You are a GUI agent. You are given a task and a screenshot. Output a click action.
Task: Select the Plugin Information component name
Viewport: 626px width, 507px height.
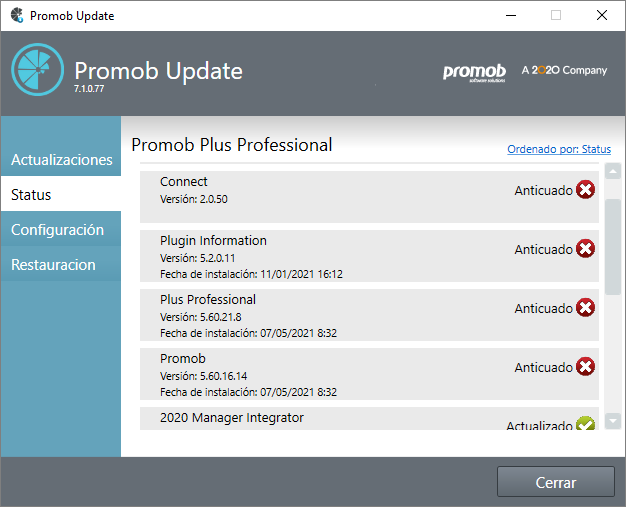tap(213, 241)
